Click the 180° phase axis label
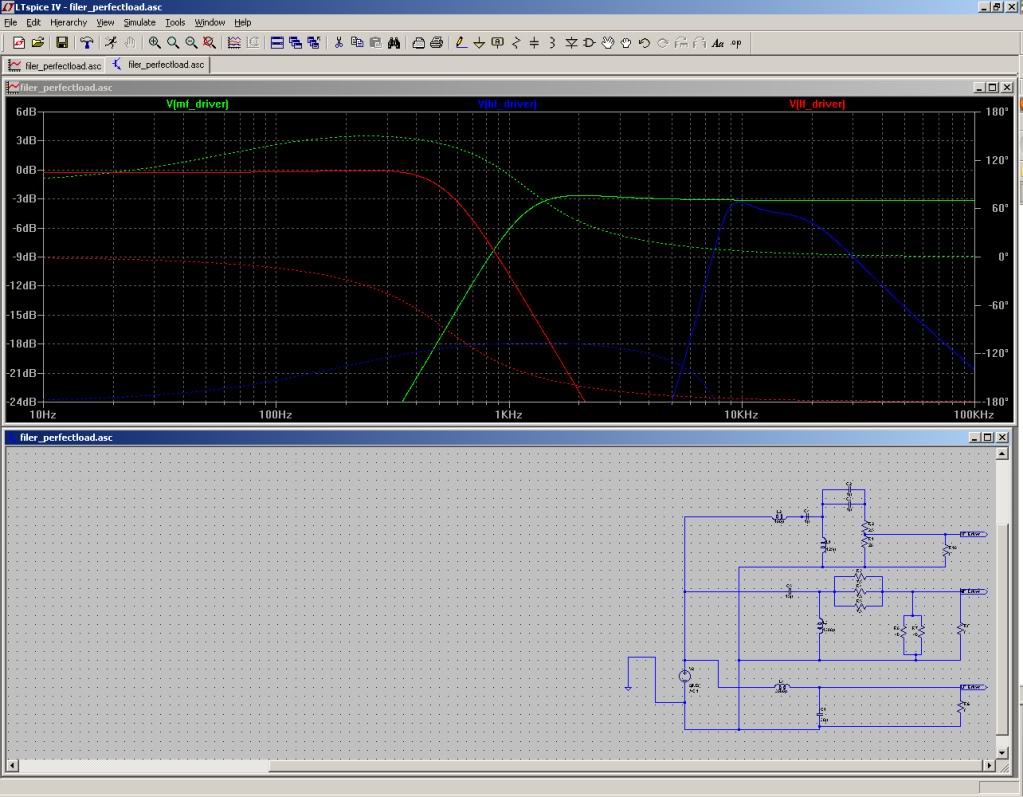Screen dimensions: 1023x797 [x=997, y=112]
